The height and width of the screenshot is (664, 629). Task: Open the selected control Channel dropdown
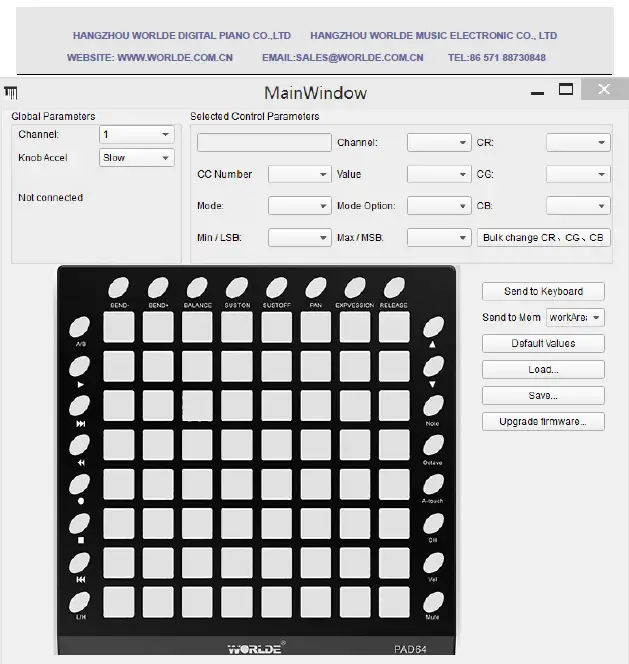point(439,142)
